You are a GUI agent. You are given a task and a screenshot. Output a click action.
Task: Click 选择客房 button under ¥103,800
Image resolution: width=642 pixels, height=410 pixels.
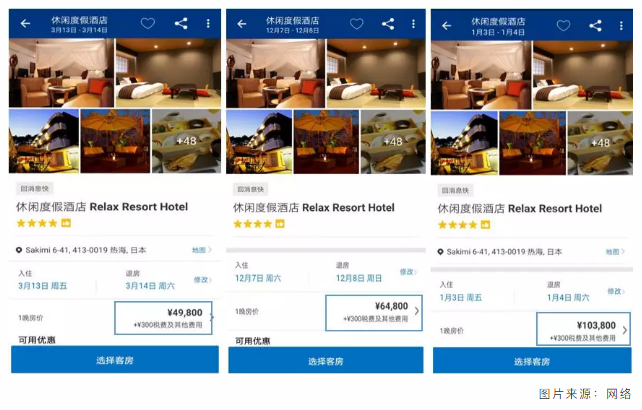tap(532, 361)
